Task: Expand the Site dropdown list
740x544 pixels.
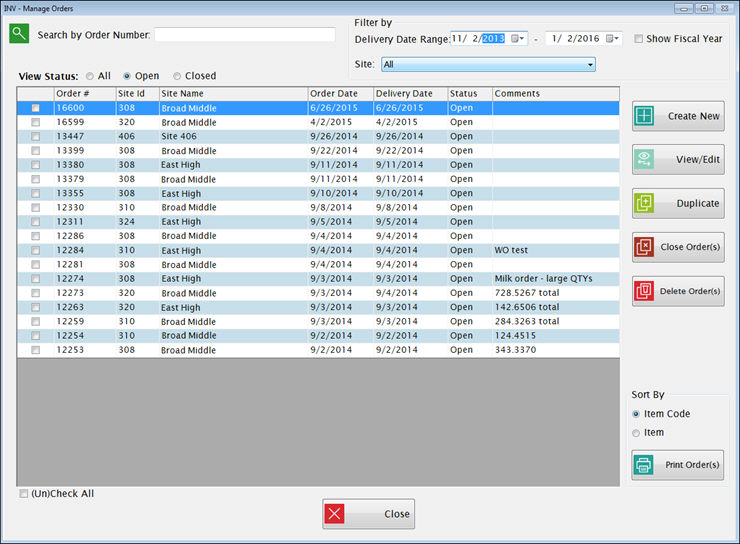Action: [590, 64]
